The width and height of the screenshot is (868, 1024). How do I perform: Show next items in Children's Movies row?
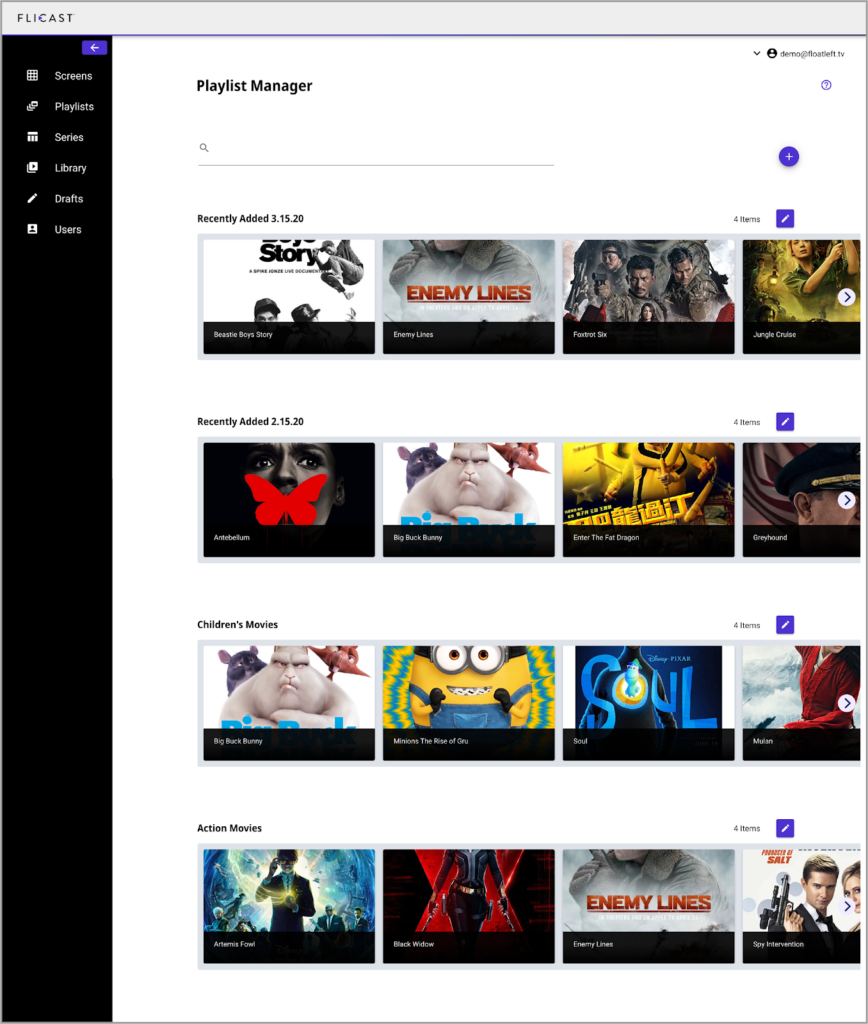pos(846,703)
